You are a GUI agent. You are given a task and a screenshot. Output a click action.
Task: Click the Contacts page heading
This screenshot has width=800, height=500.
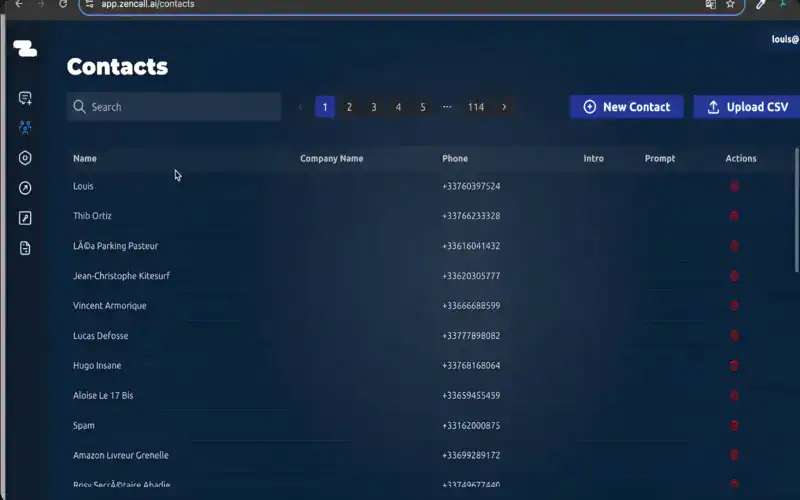117,66
